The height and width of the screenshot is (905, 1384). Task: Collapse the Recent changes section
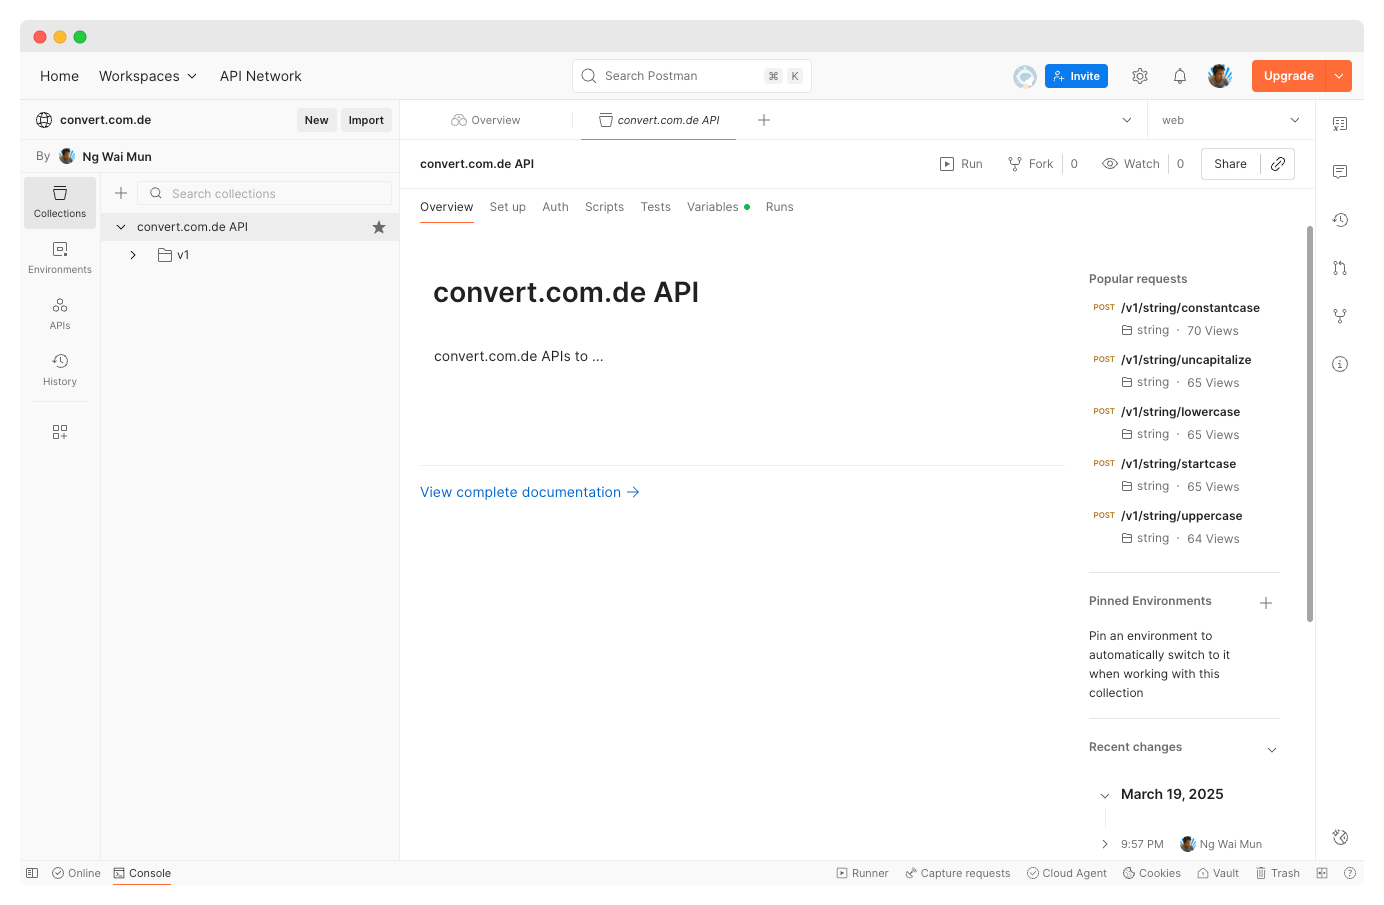click(x=1272, y=749)
